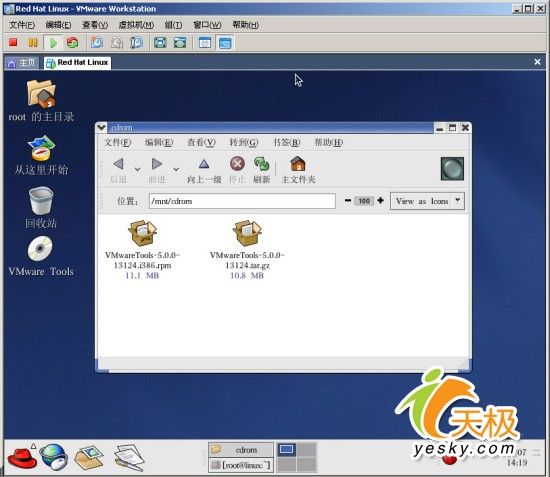Open VMware 帮助(H) menu
550x477 pixels.
[x=246, y=25]
